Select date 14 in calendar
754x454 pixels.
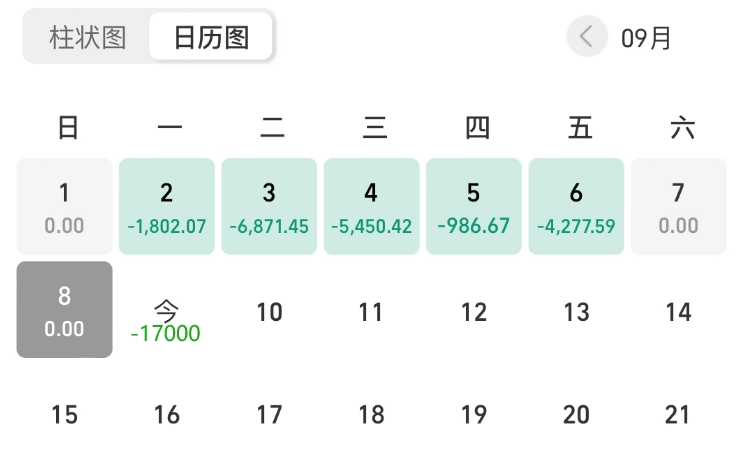click(x=679, y=312)
